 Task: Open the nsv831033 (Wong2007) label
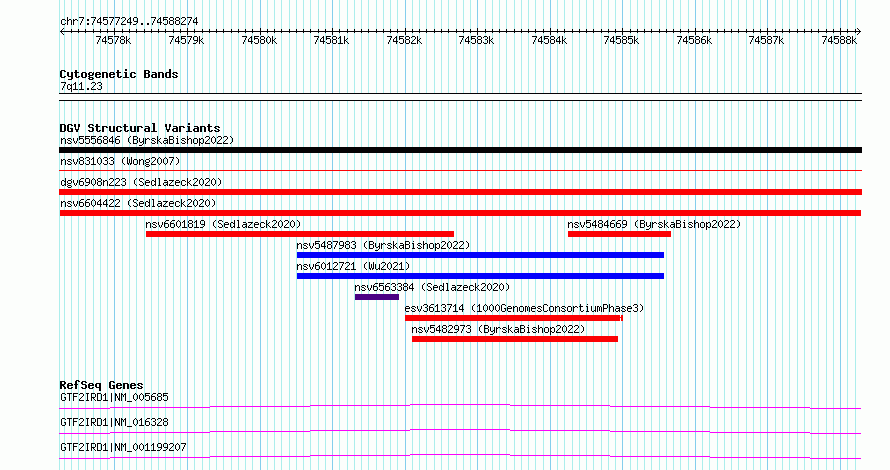[120, 161]
